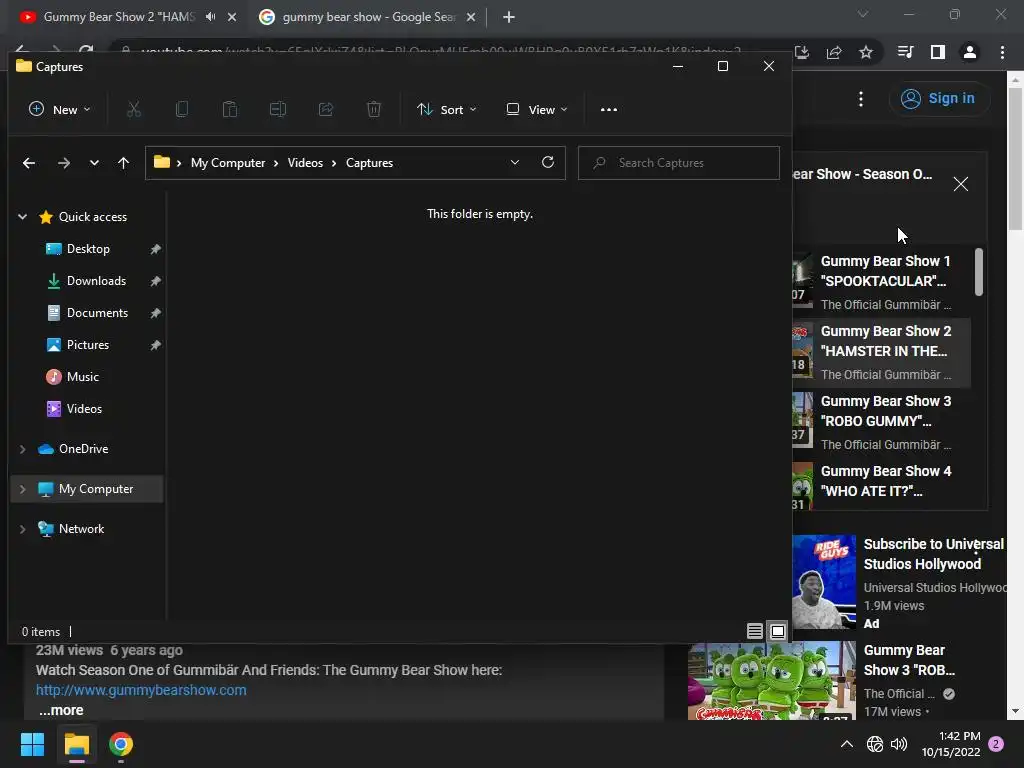Play Gummy Bear Show 1 SPOOKTACULAR playlist item
The height and width of the screenshot is (768, 1024).
[881, 281]
